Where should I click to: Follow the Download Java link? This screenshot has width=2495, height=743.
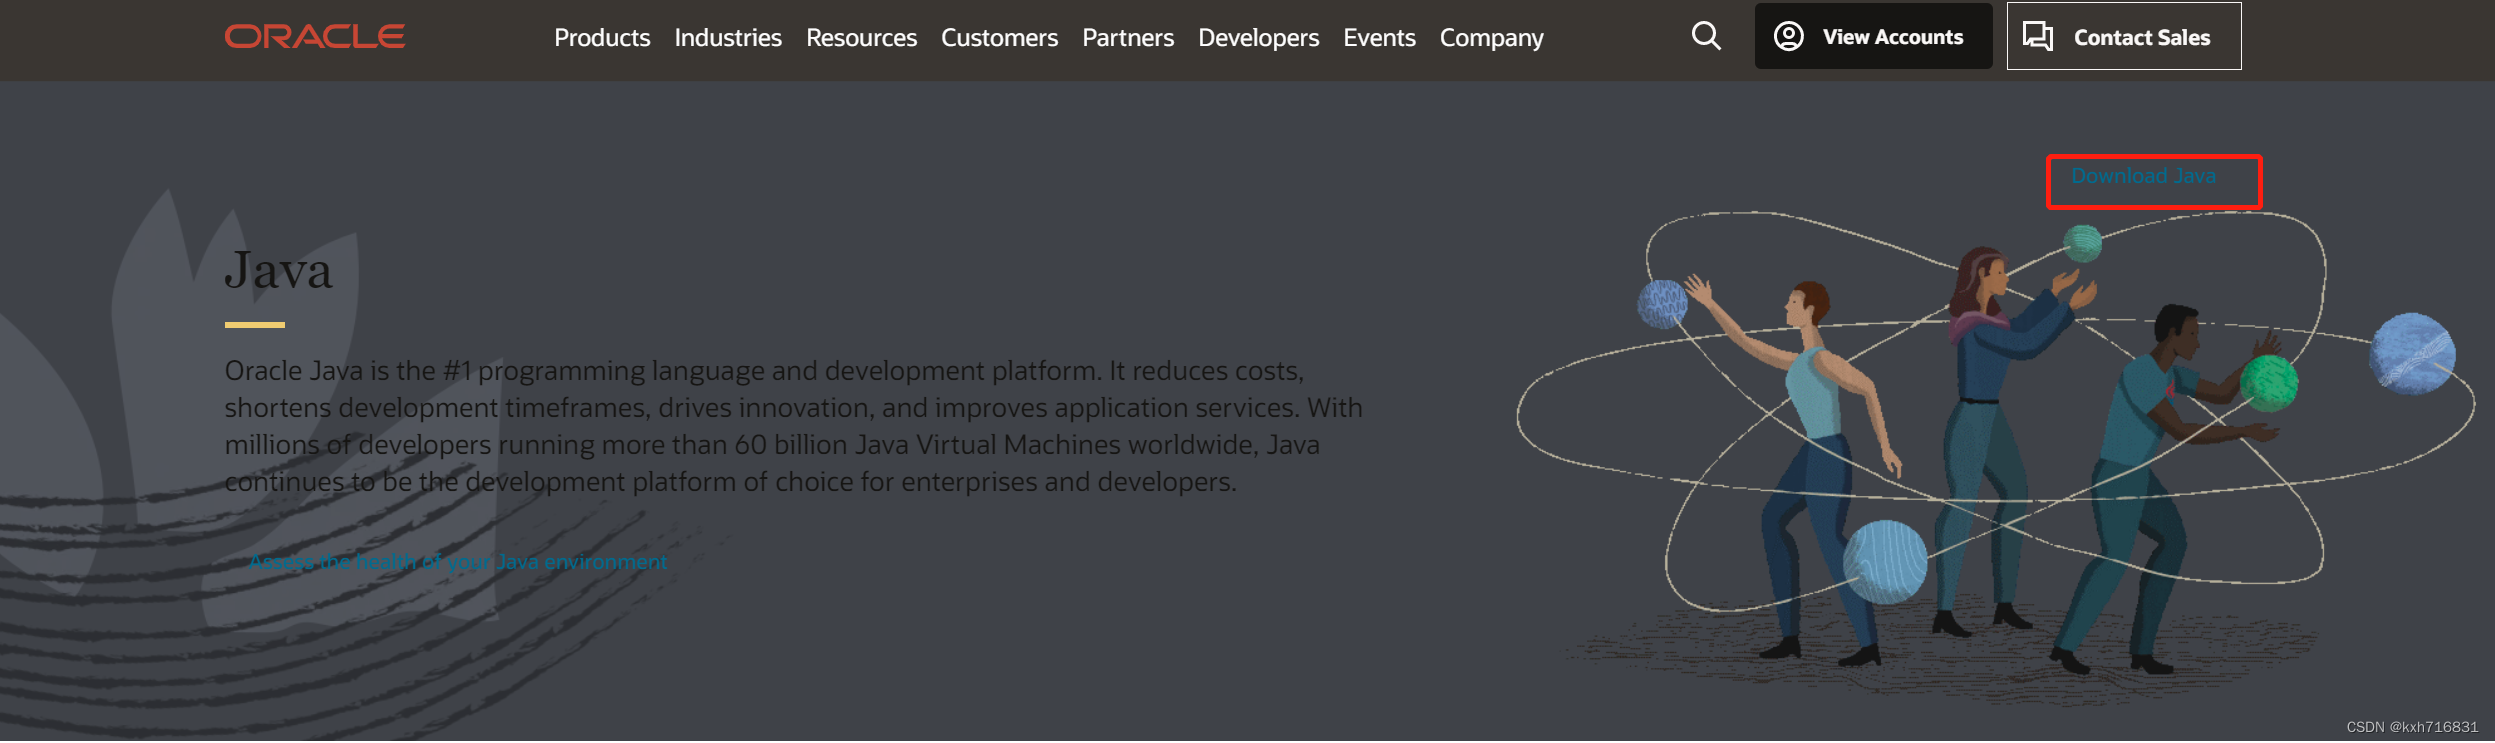(2143, 176)
